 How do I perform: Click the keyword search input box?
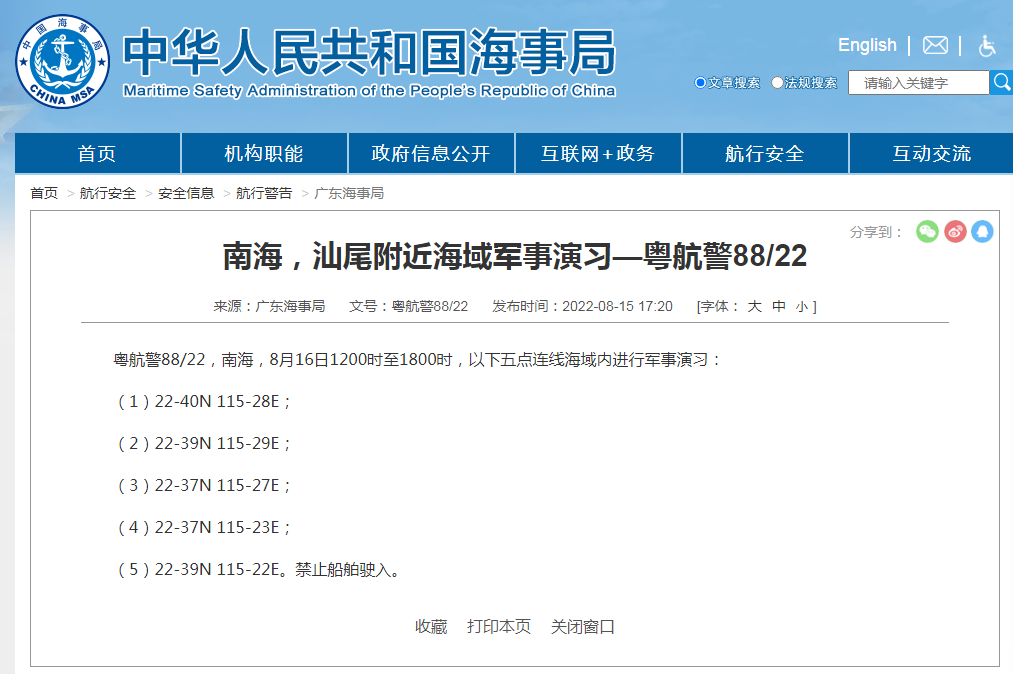coord(915,83)
